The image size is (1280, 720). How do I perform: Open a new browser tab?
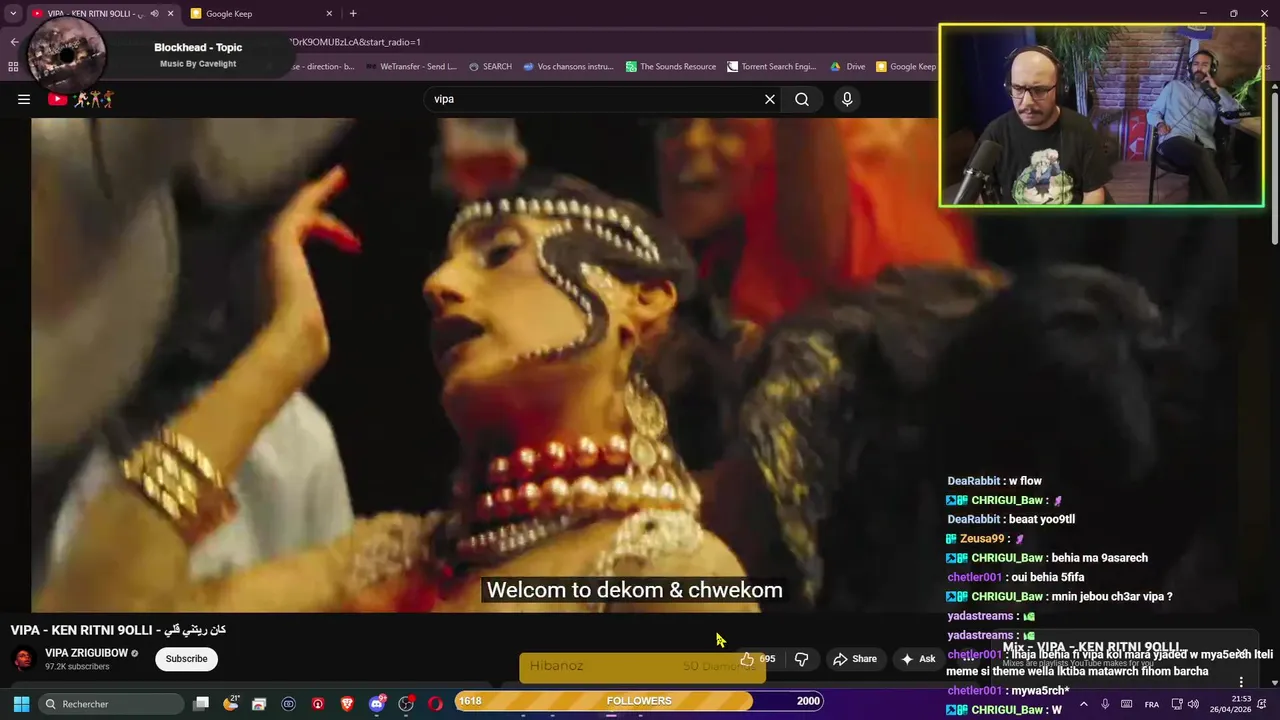coord(353,14)
